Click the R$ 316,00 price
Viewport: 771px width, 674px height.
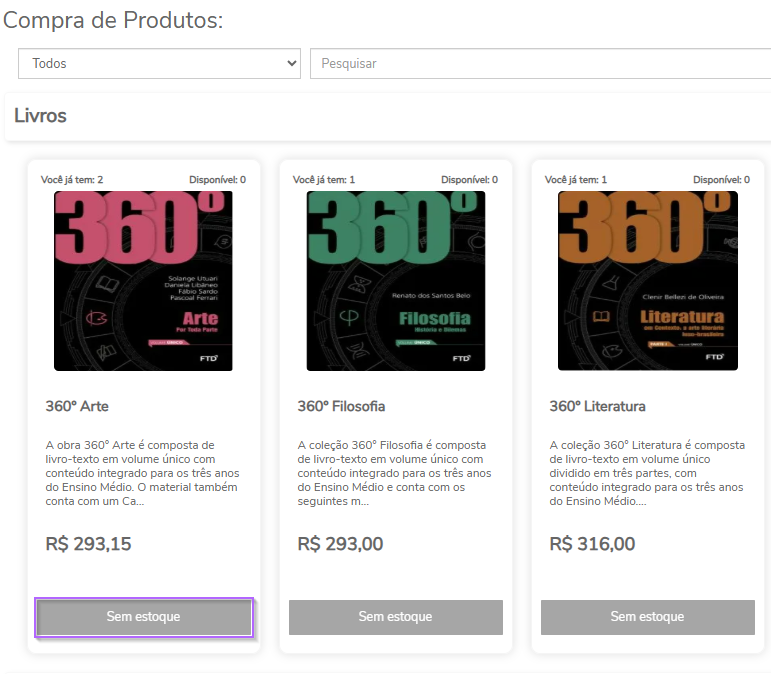pos(592,544)
